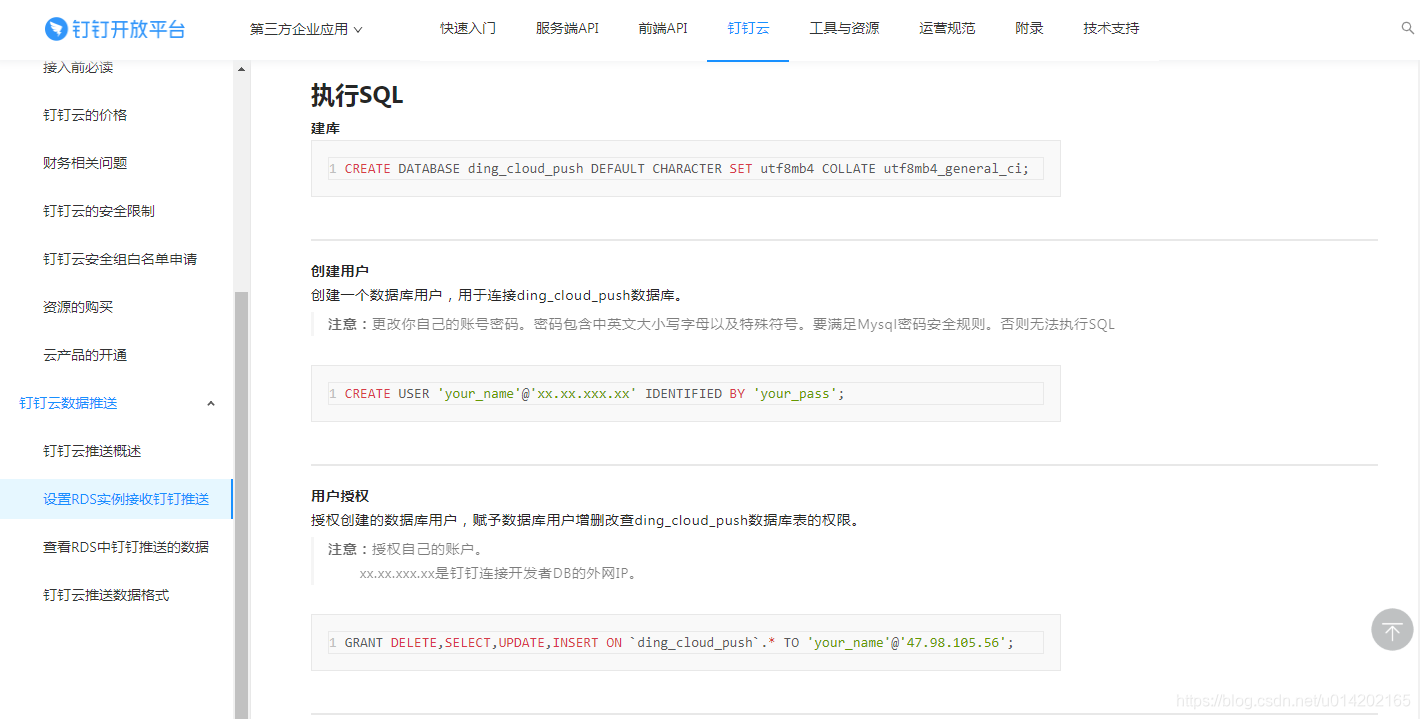
Task: Click the 建库 subheading
Action: 326,129
